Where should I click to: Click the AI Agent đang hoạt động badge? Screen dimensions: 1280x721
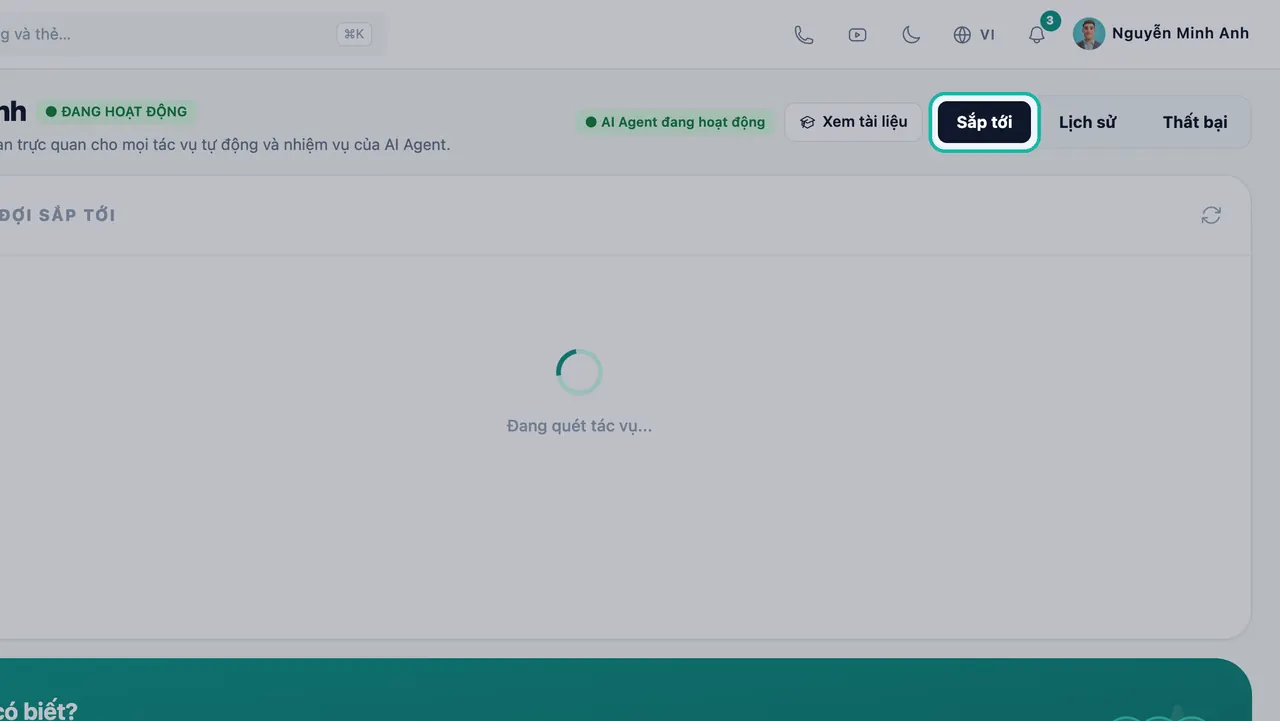pyautogui.click(x=676, y=122)
